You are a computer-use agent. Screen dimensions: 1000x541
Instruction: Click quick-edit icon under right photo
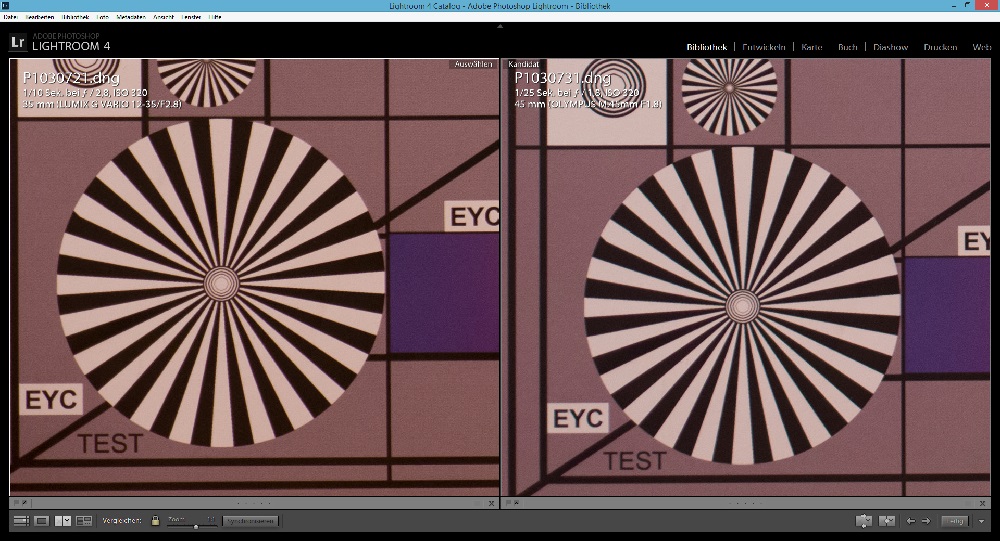[517, 503]
